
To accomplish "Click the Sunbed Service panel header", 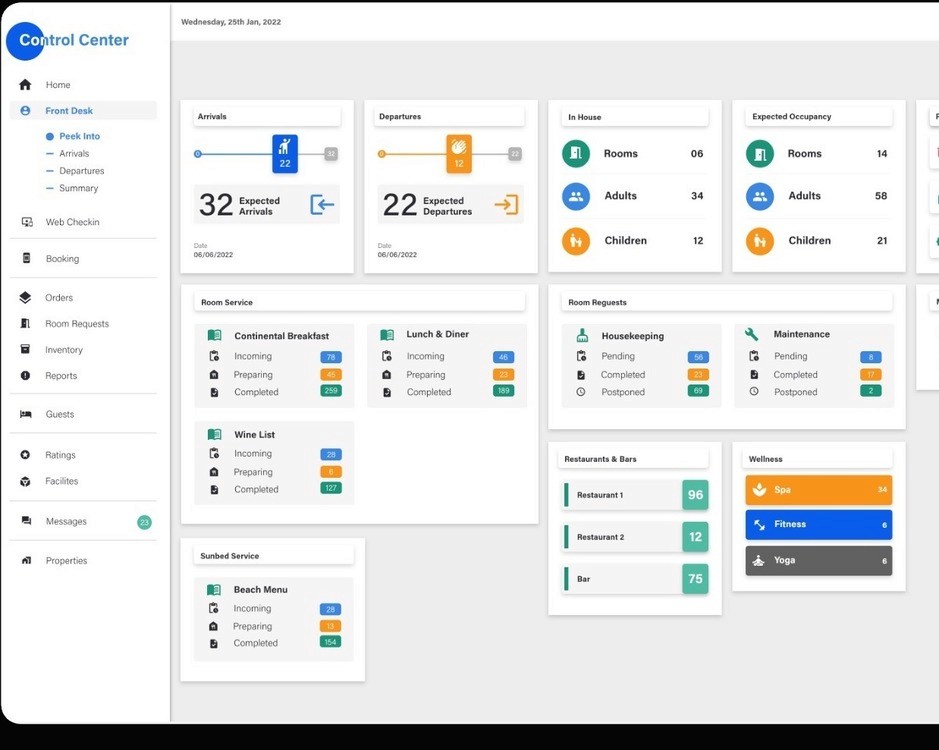I will click(274, 556).
